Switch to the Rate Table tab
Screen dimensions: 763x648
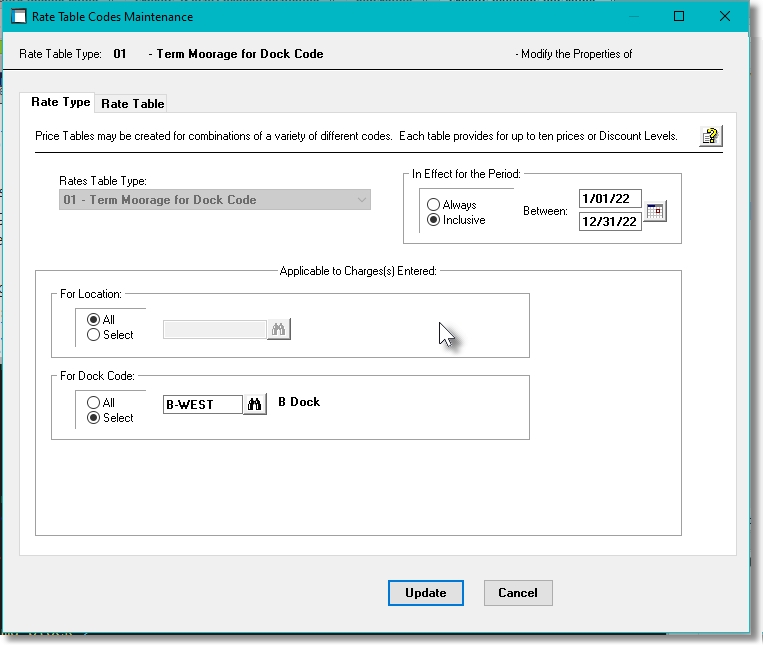[x=132, y=104]
